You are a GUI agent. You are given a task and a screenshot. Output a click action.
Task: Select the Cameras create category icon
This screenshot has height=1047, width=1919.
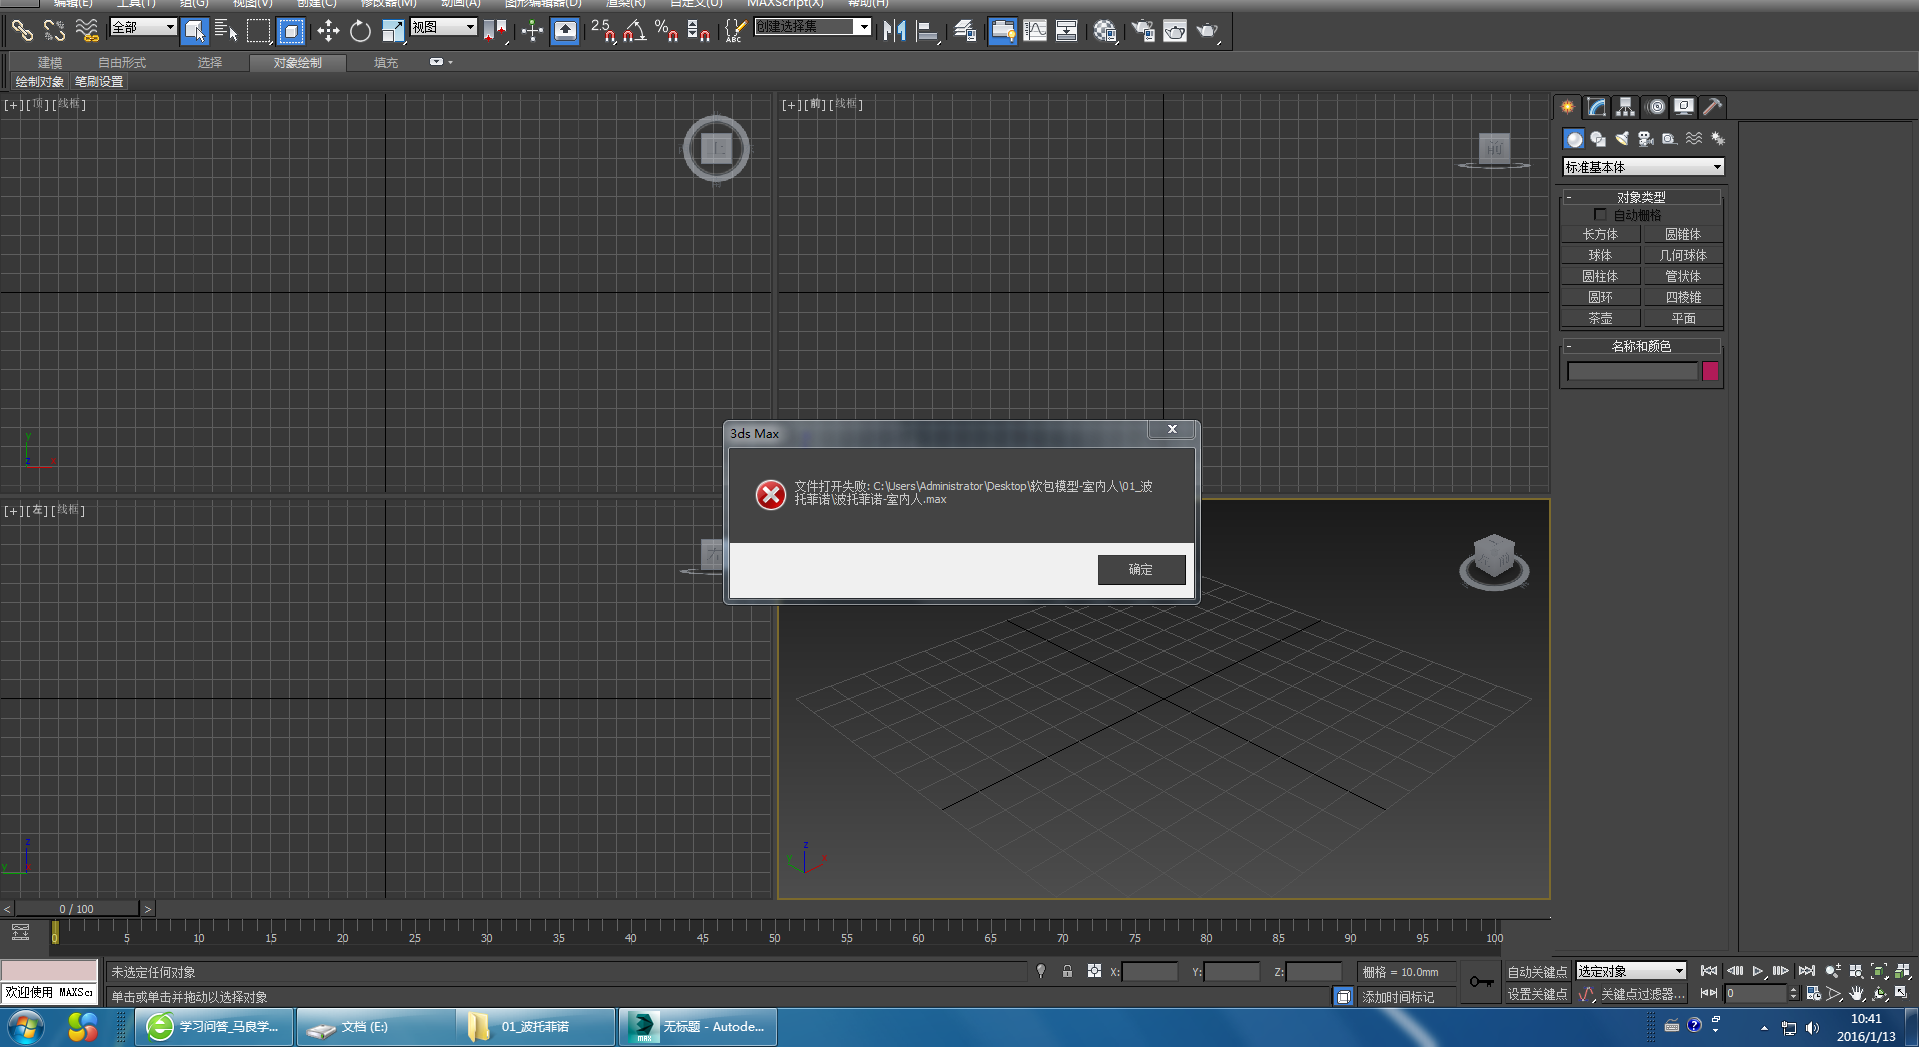coord(1646,139)
